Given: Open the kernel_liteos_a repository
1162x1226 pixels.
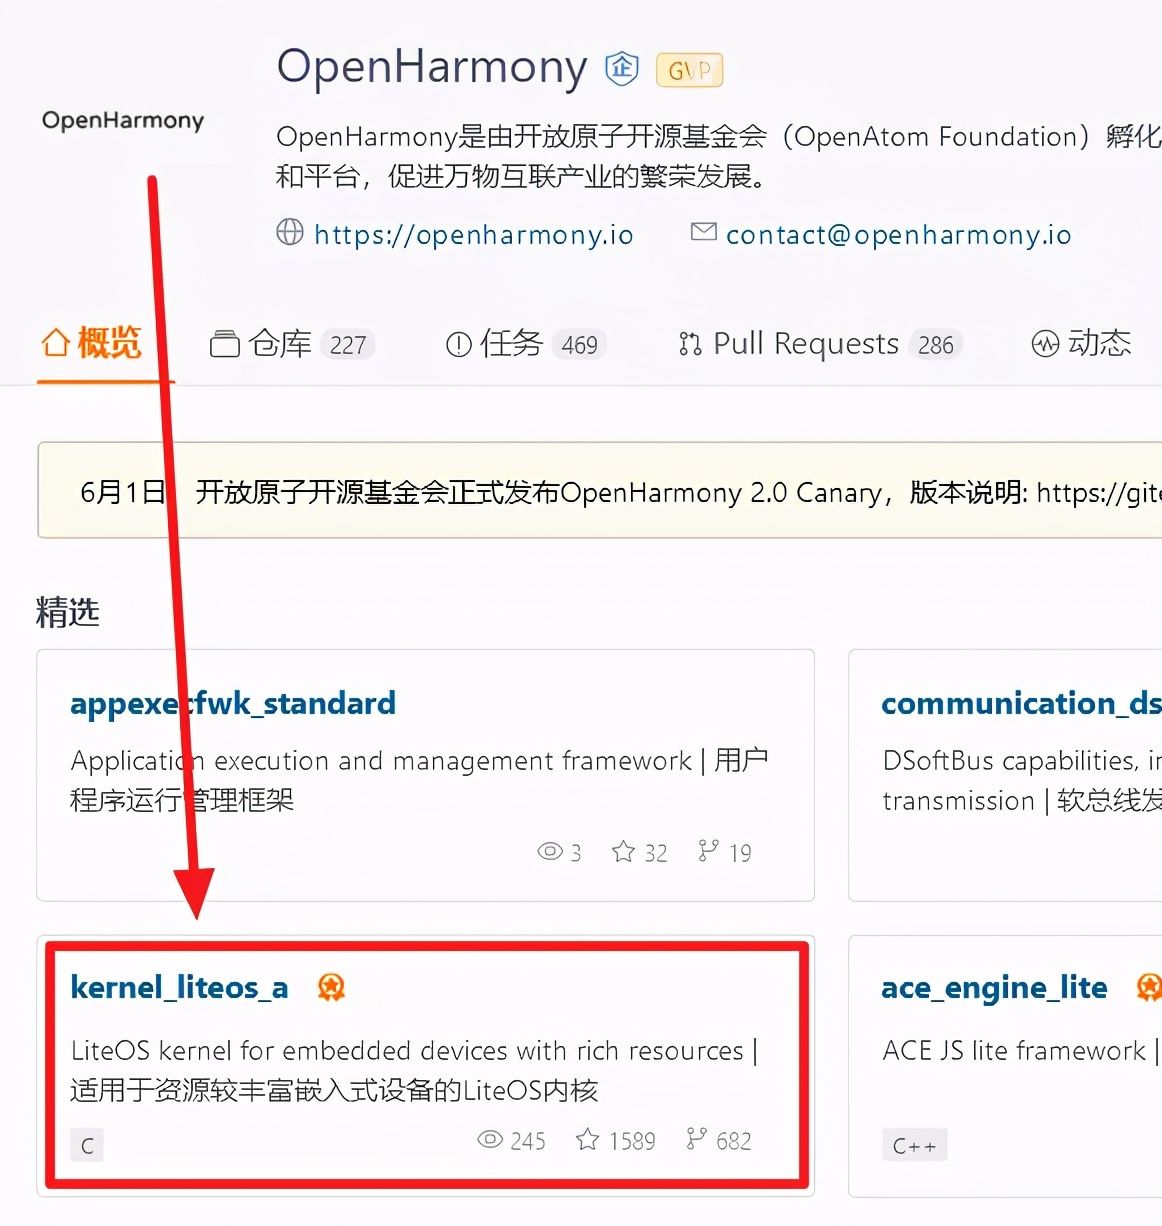Looking at the screenshot, I should [x=179, y=988].
